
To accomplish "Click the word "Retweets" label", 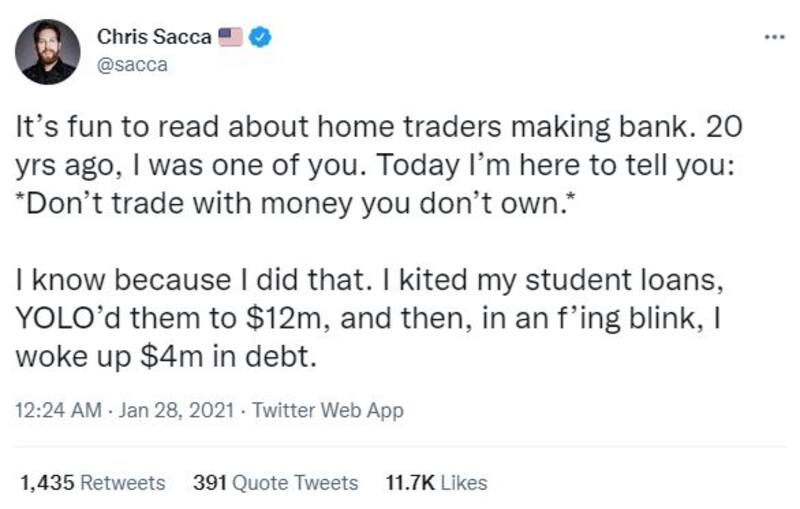I will coord(122,483).
